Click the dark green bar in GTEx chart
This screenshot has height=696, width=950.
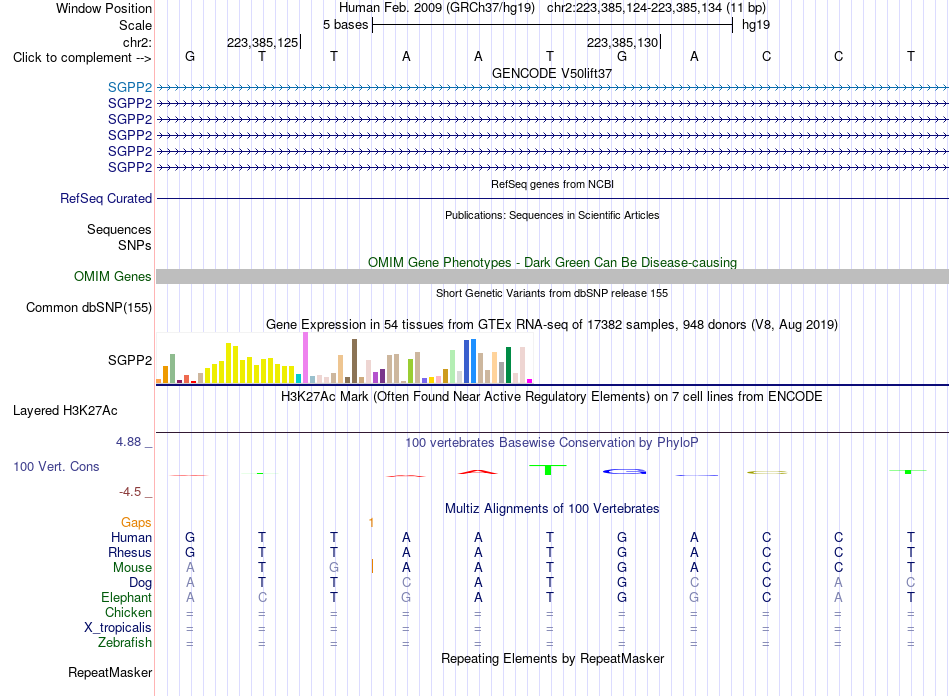(508, 365)
